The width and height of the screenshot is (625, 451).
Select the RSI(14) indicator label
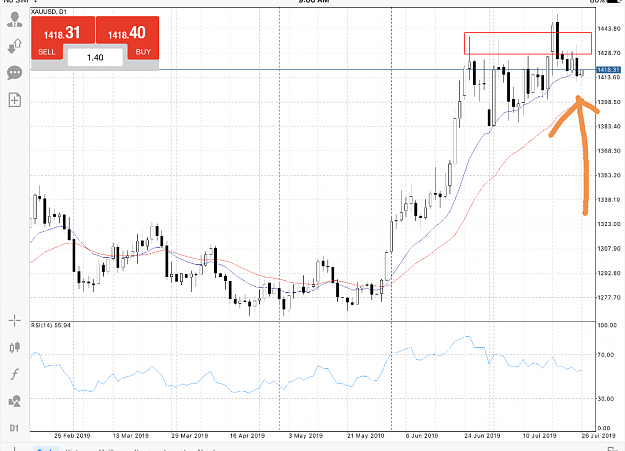coord(51,325)
